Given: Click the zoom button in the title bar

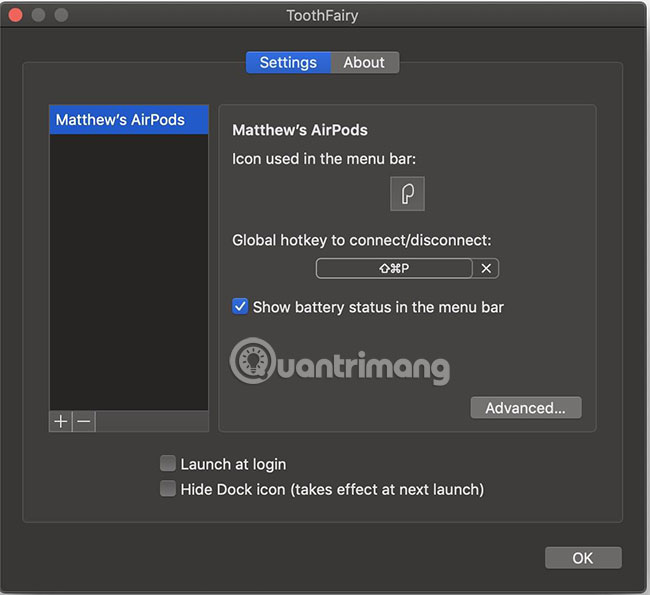Looking at the screenshot, I should 61,15.
